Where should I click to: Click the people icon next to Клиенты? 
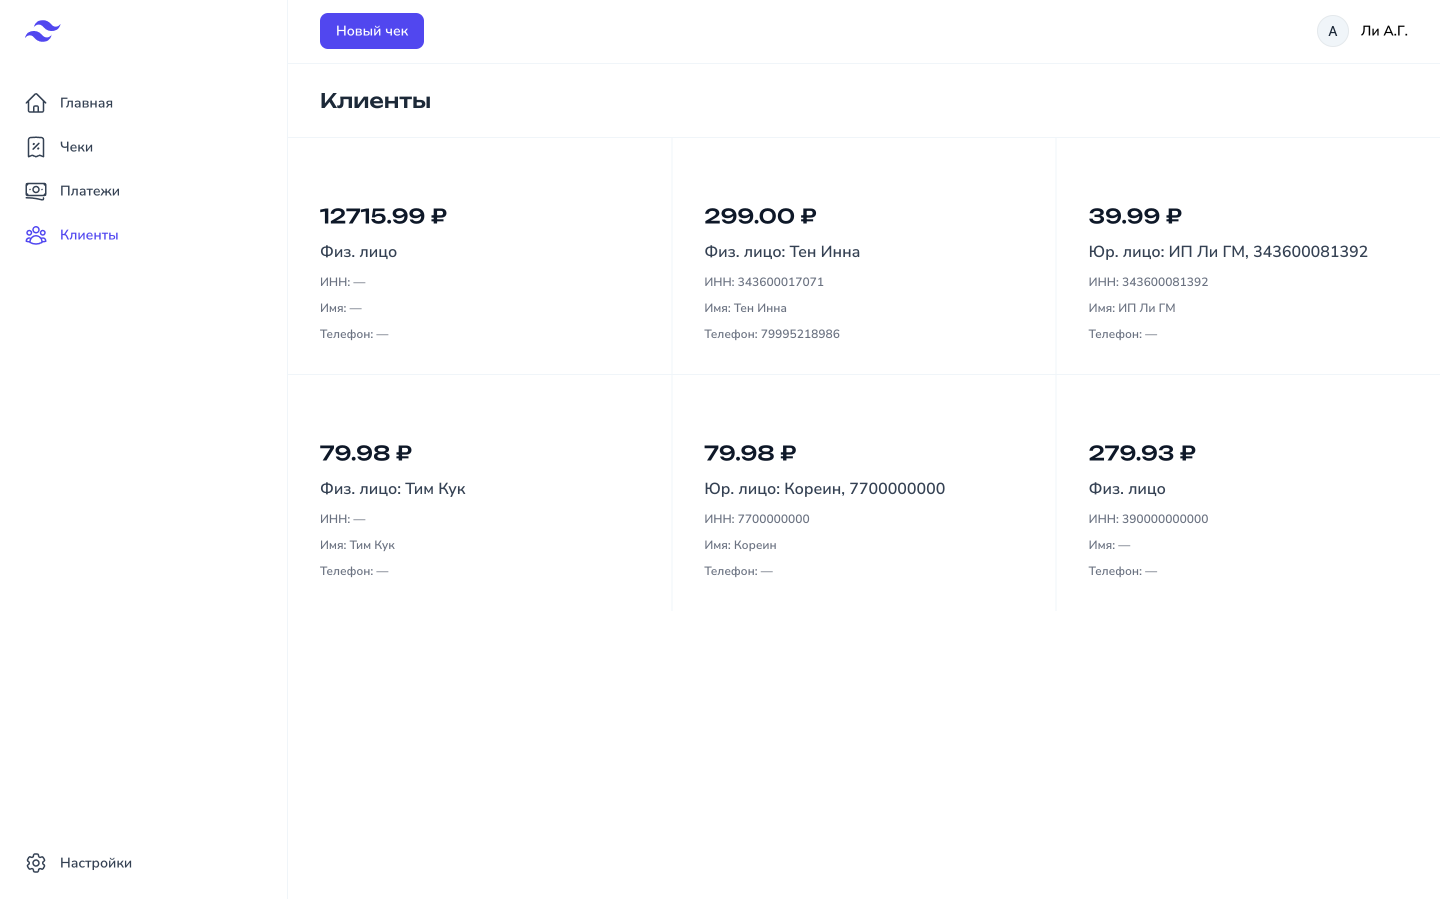tap(36, 235)
